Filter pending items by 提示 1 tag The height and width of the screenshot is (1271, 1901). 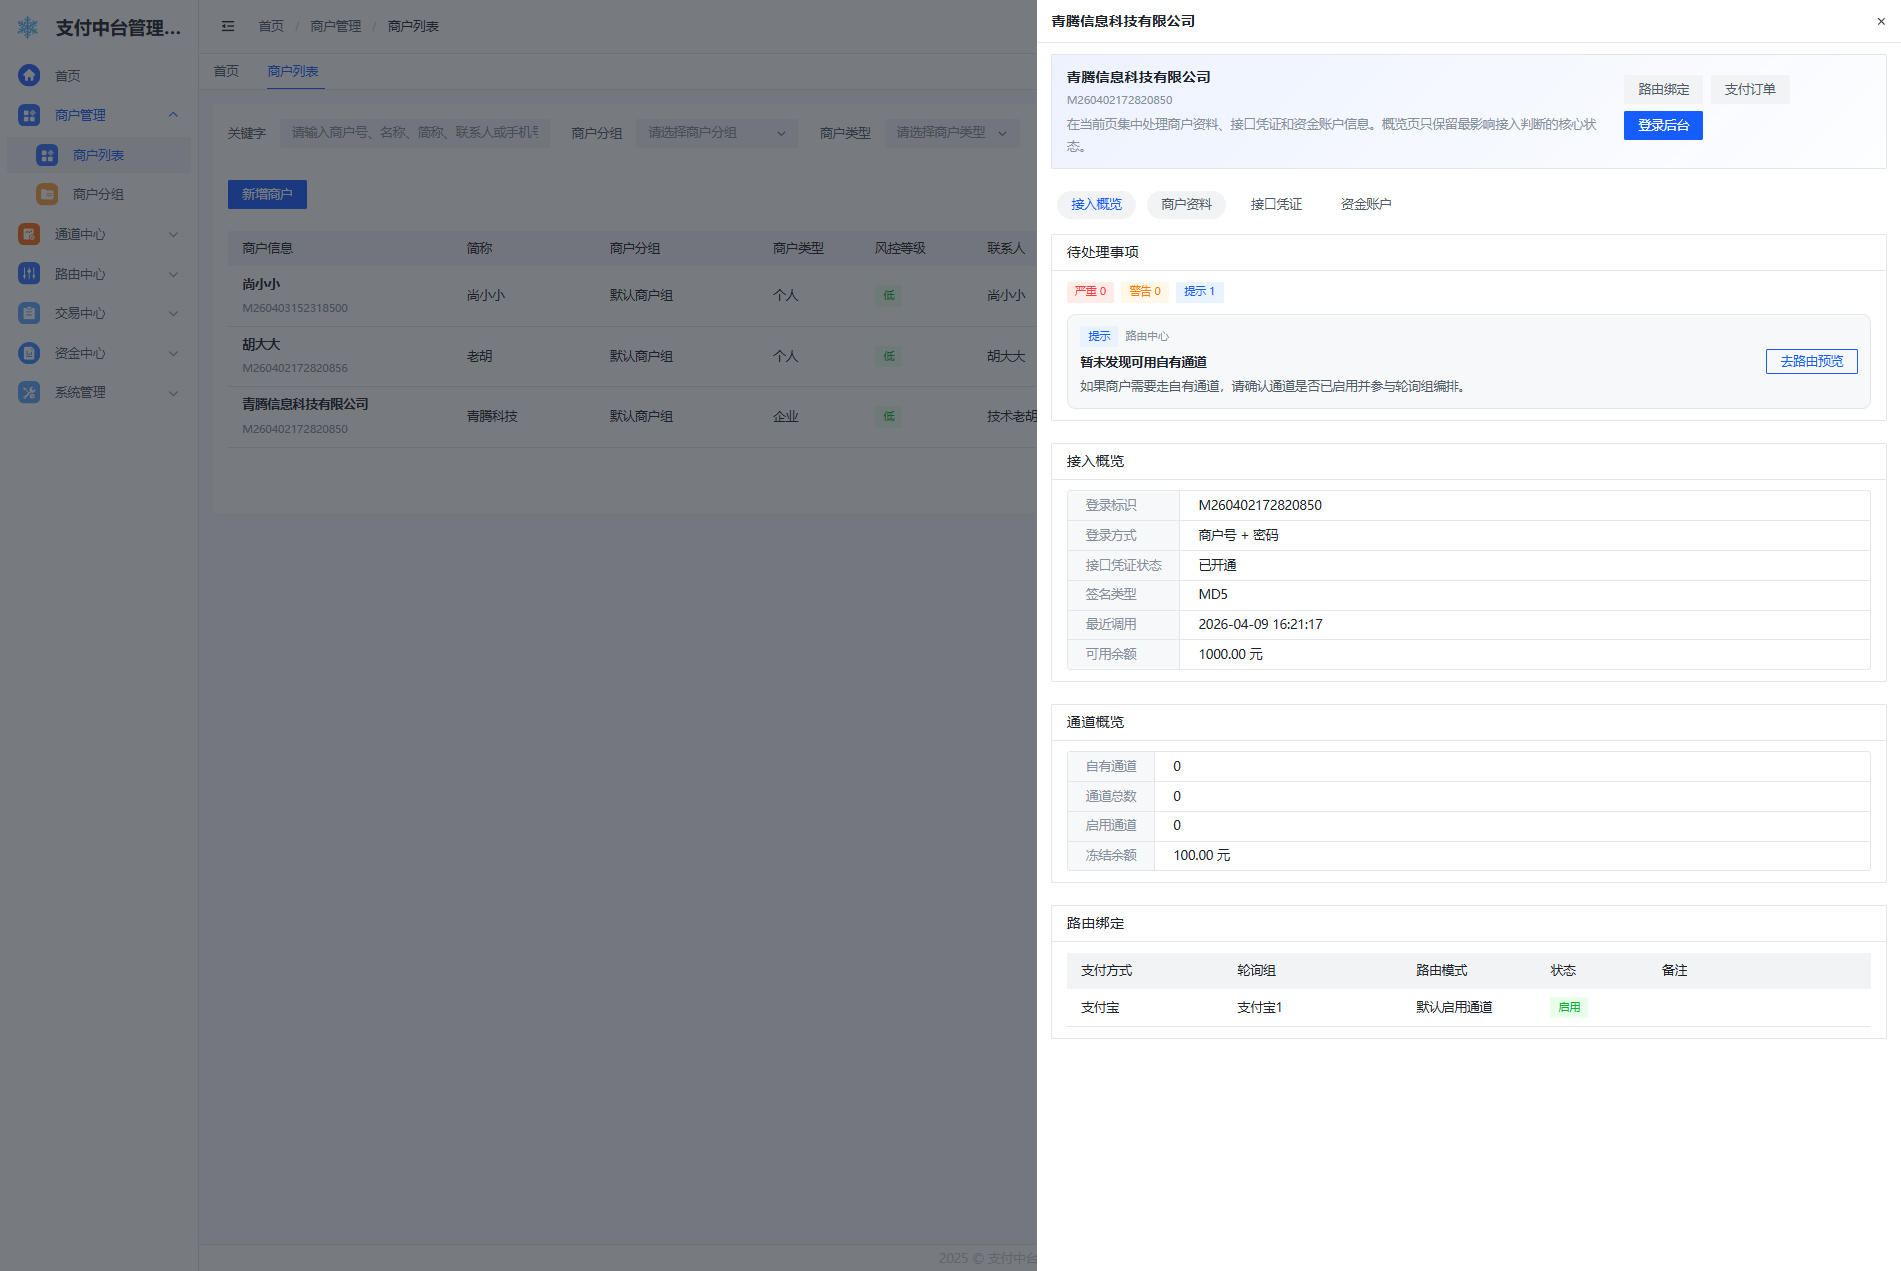[1199, 291]
